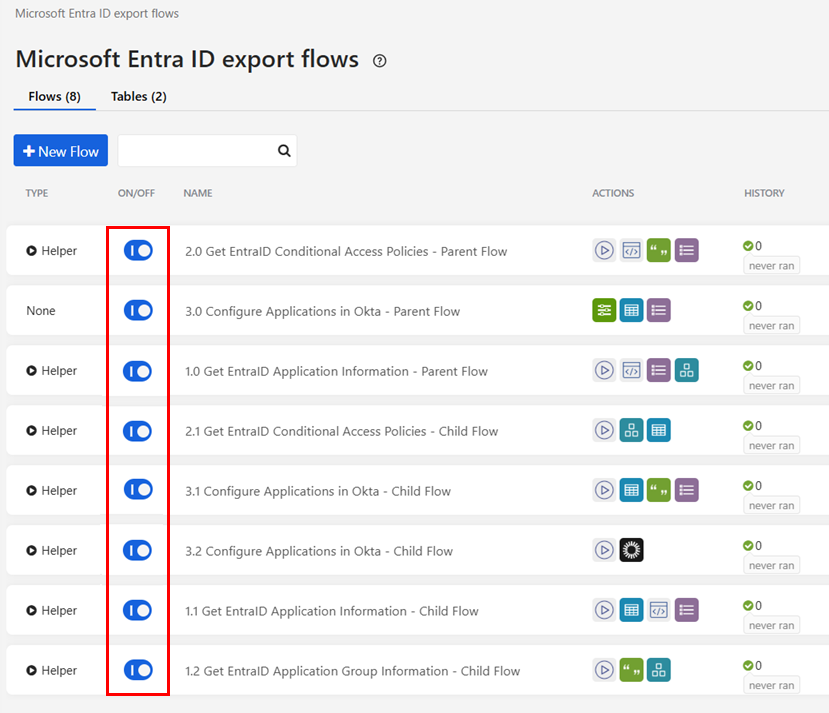
Task: Click the search magnifier icon
Action: [x=284, y=151]
